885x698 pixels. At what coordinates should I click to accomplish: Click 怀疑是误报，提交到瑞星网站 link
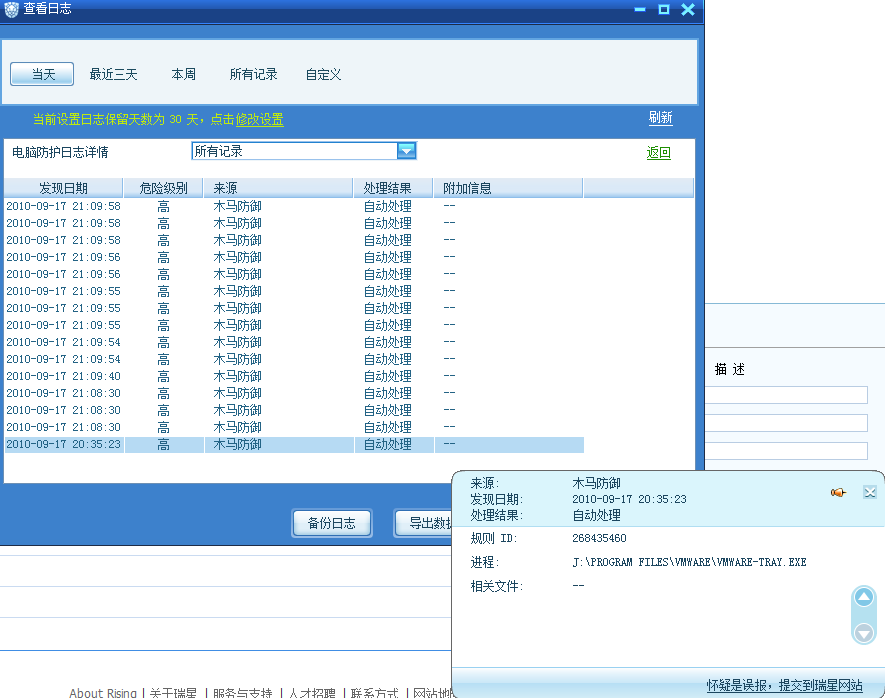coord(784,685)
